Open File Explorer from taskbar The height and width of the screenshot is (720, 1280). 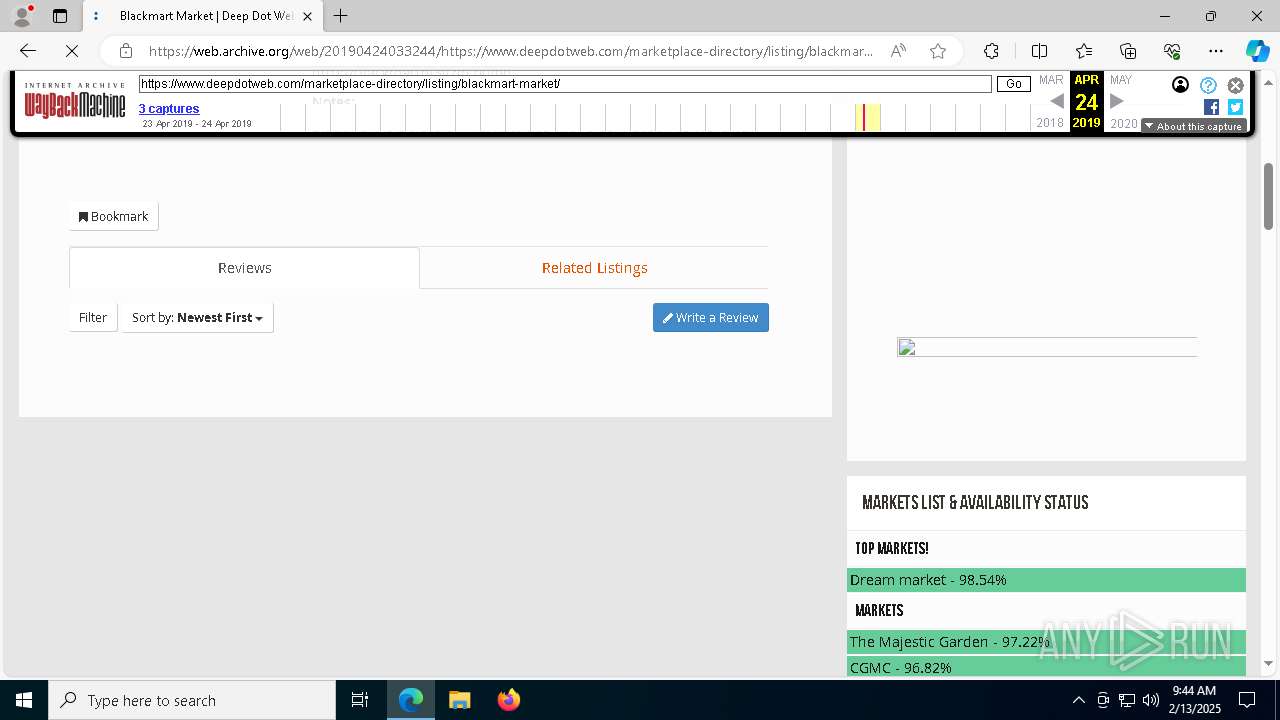click(x=459, y=700)
